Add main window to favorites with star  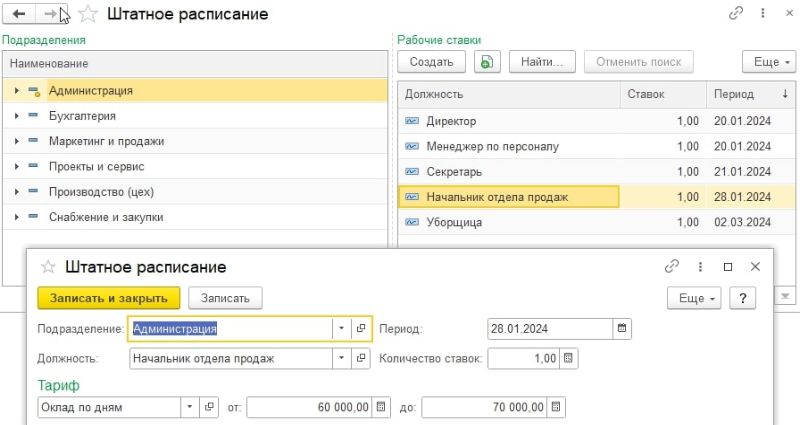point(88,14)
